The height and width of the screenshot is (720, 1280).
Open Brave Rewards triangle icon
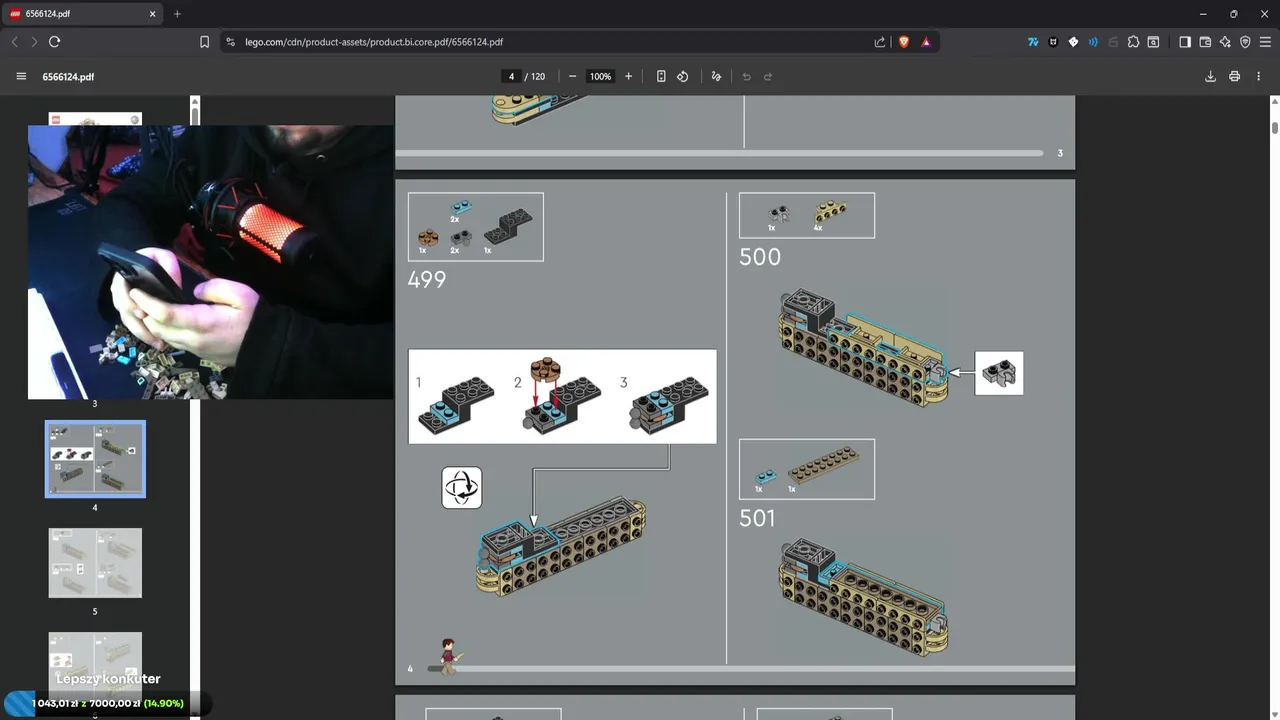(926, 42)
